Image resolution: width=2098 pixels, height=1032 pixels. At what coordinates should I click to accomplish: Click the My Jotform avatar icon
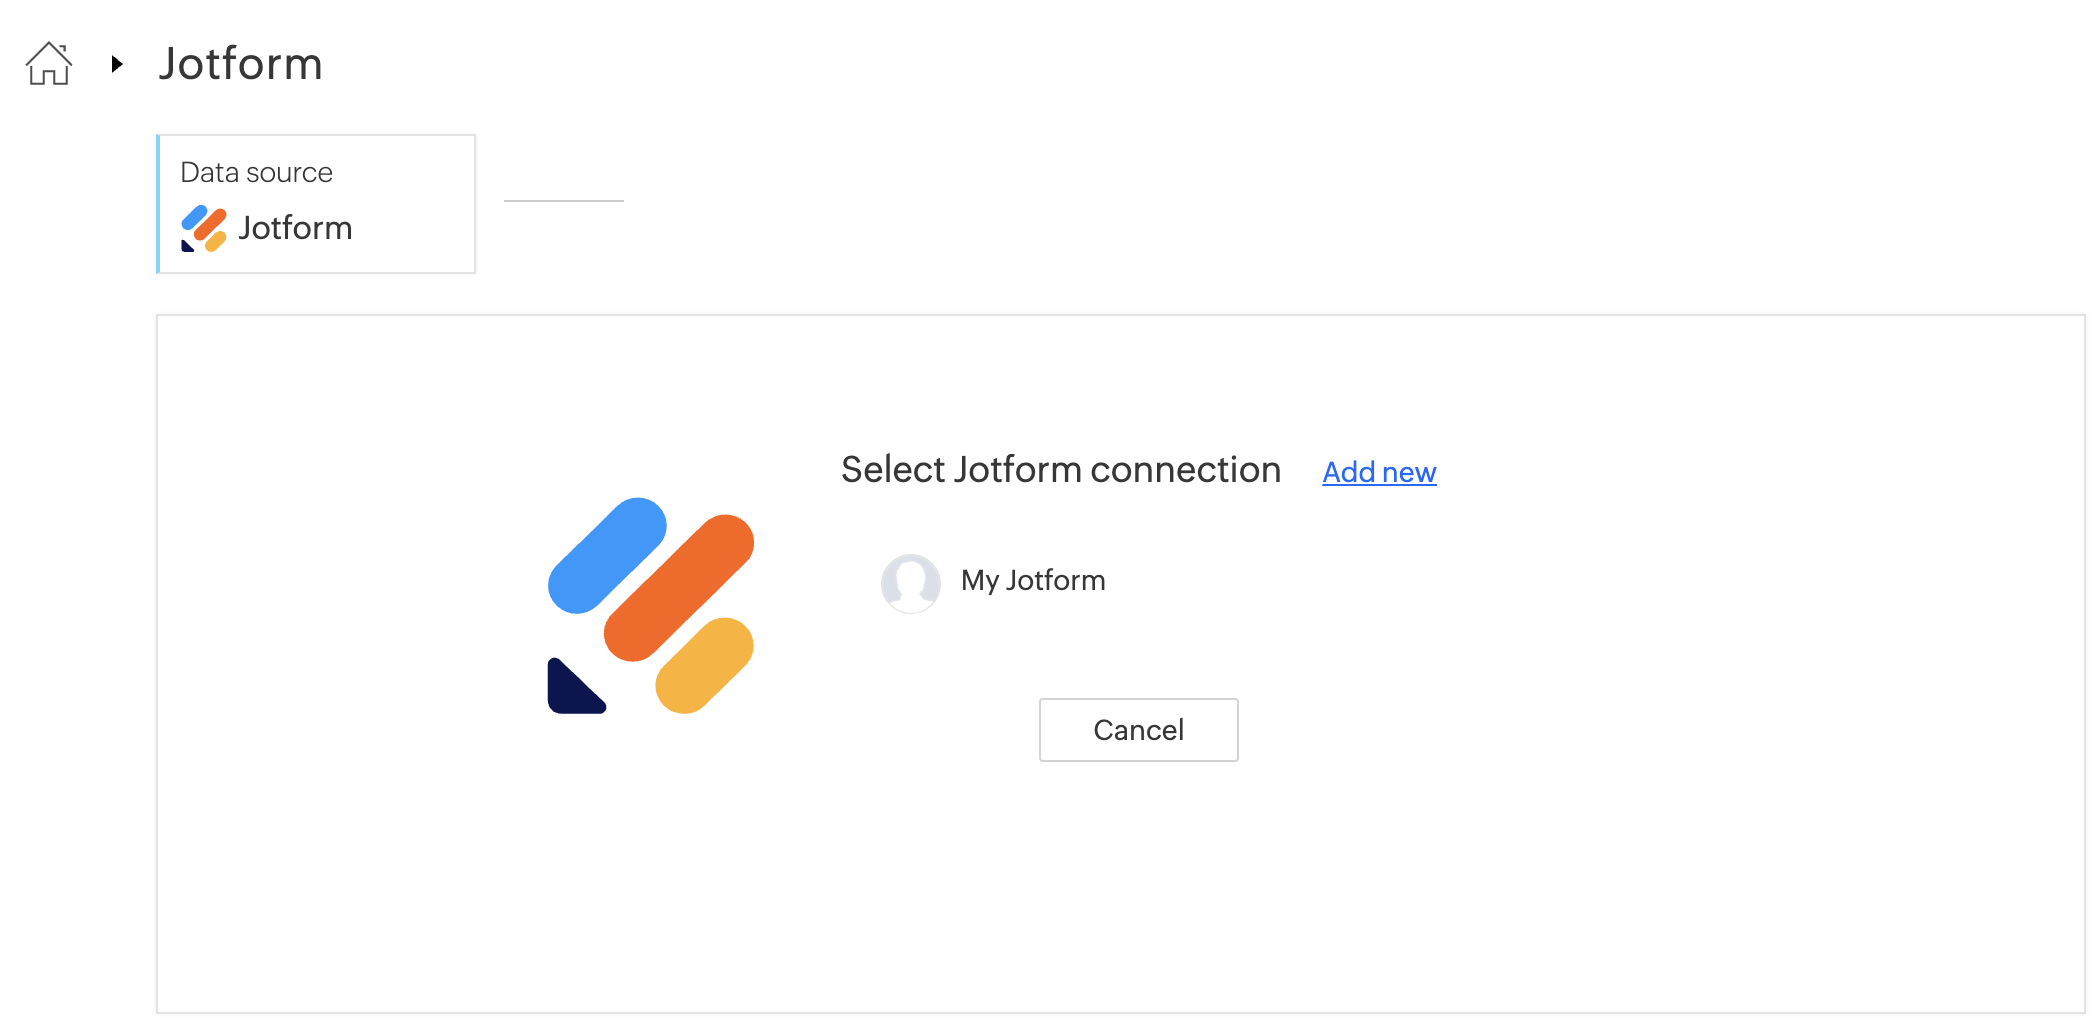[910, 582]
